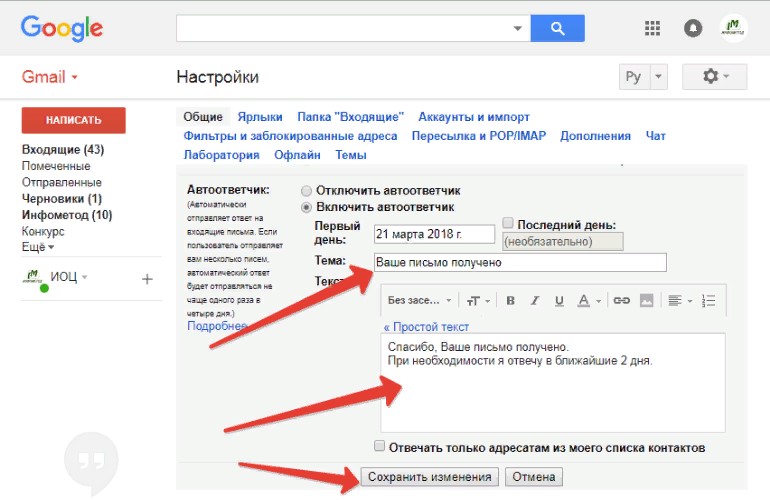Click the blue search magnifier button

pos(557,28)
